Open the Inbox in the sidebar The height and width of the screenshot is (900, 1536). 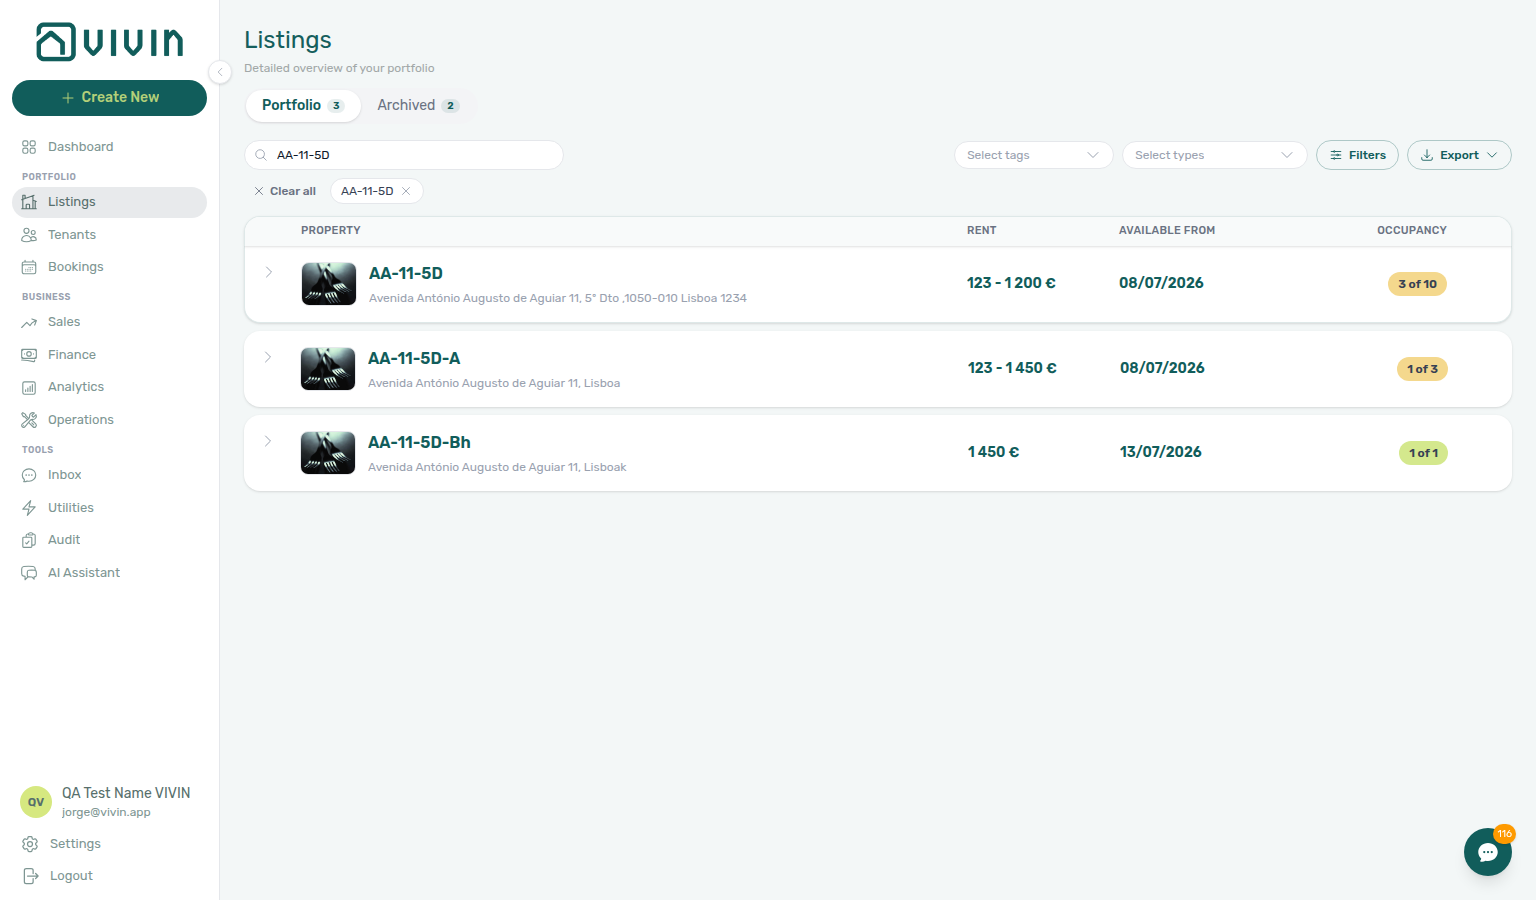pyautogui.click(x=109, y=475)
